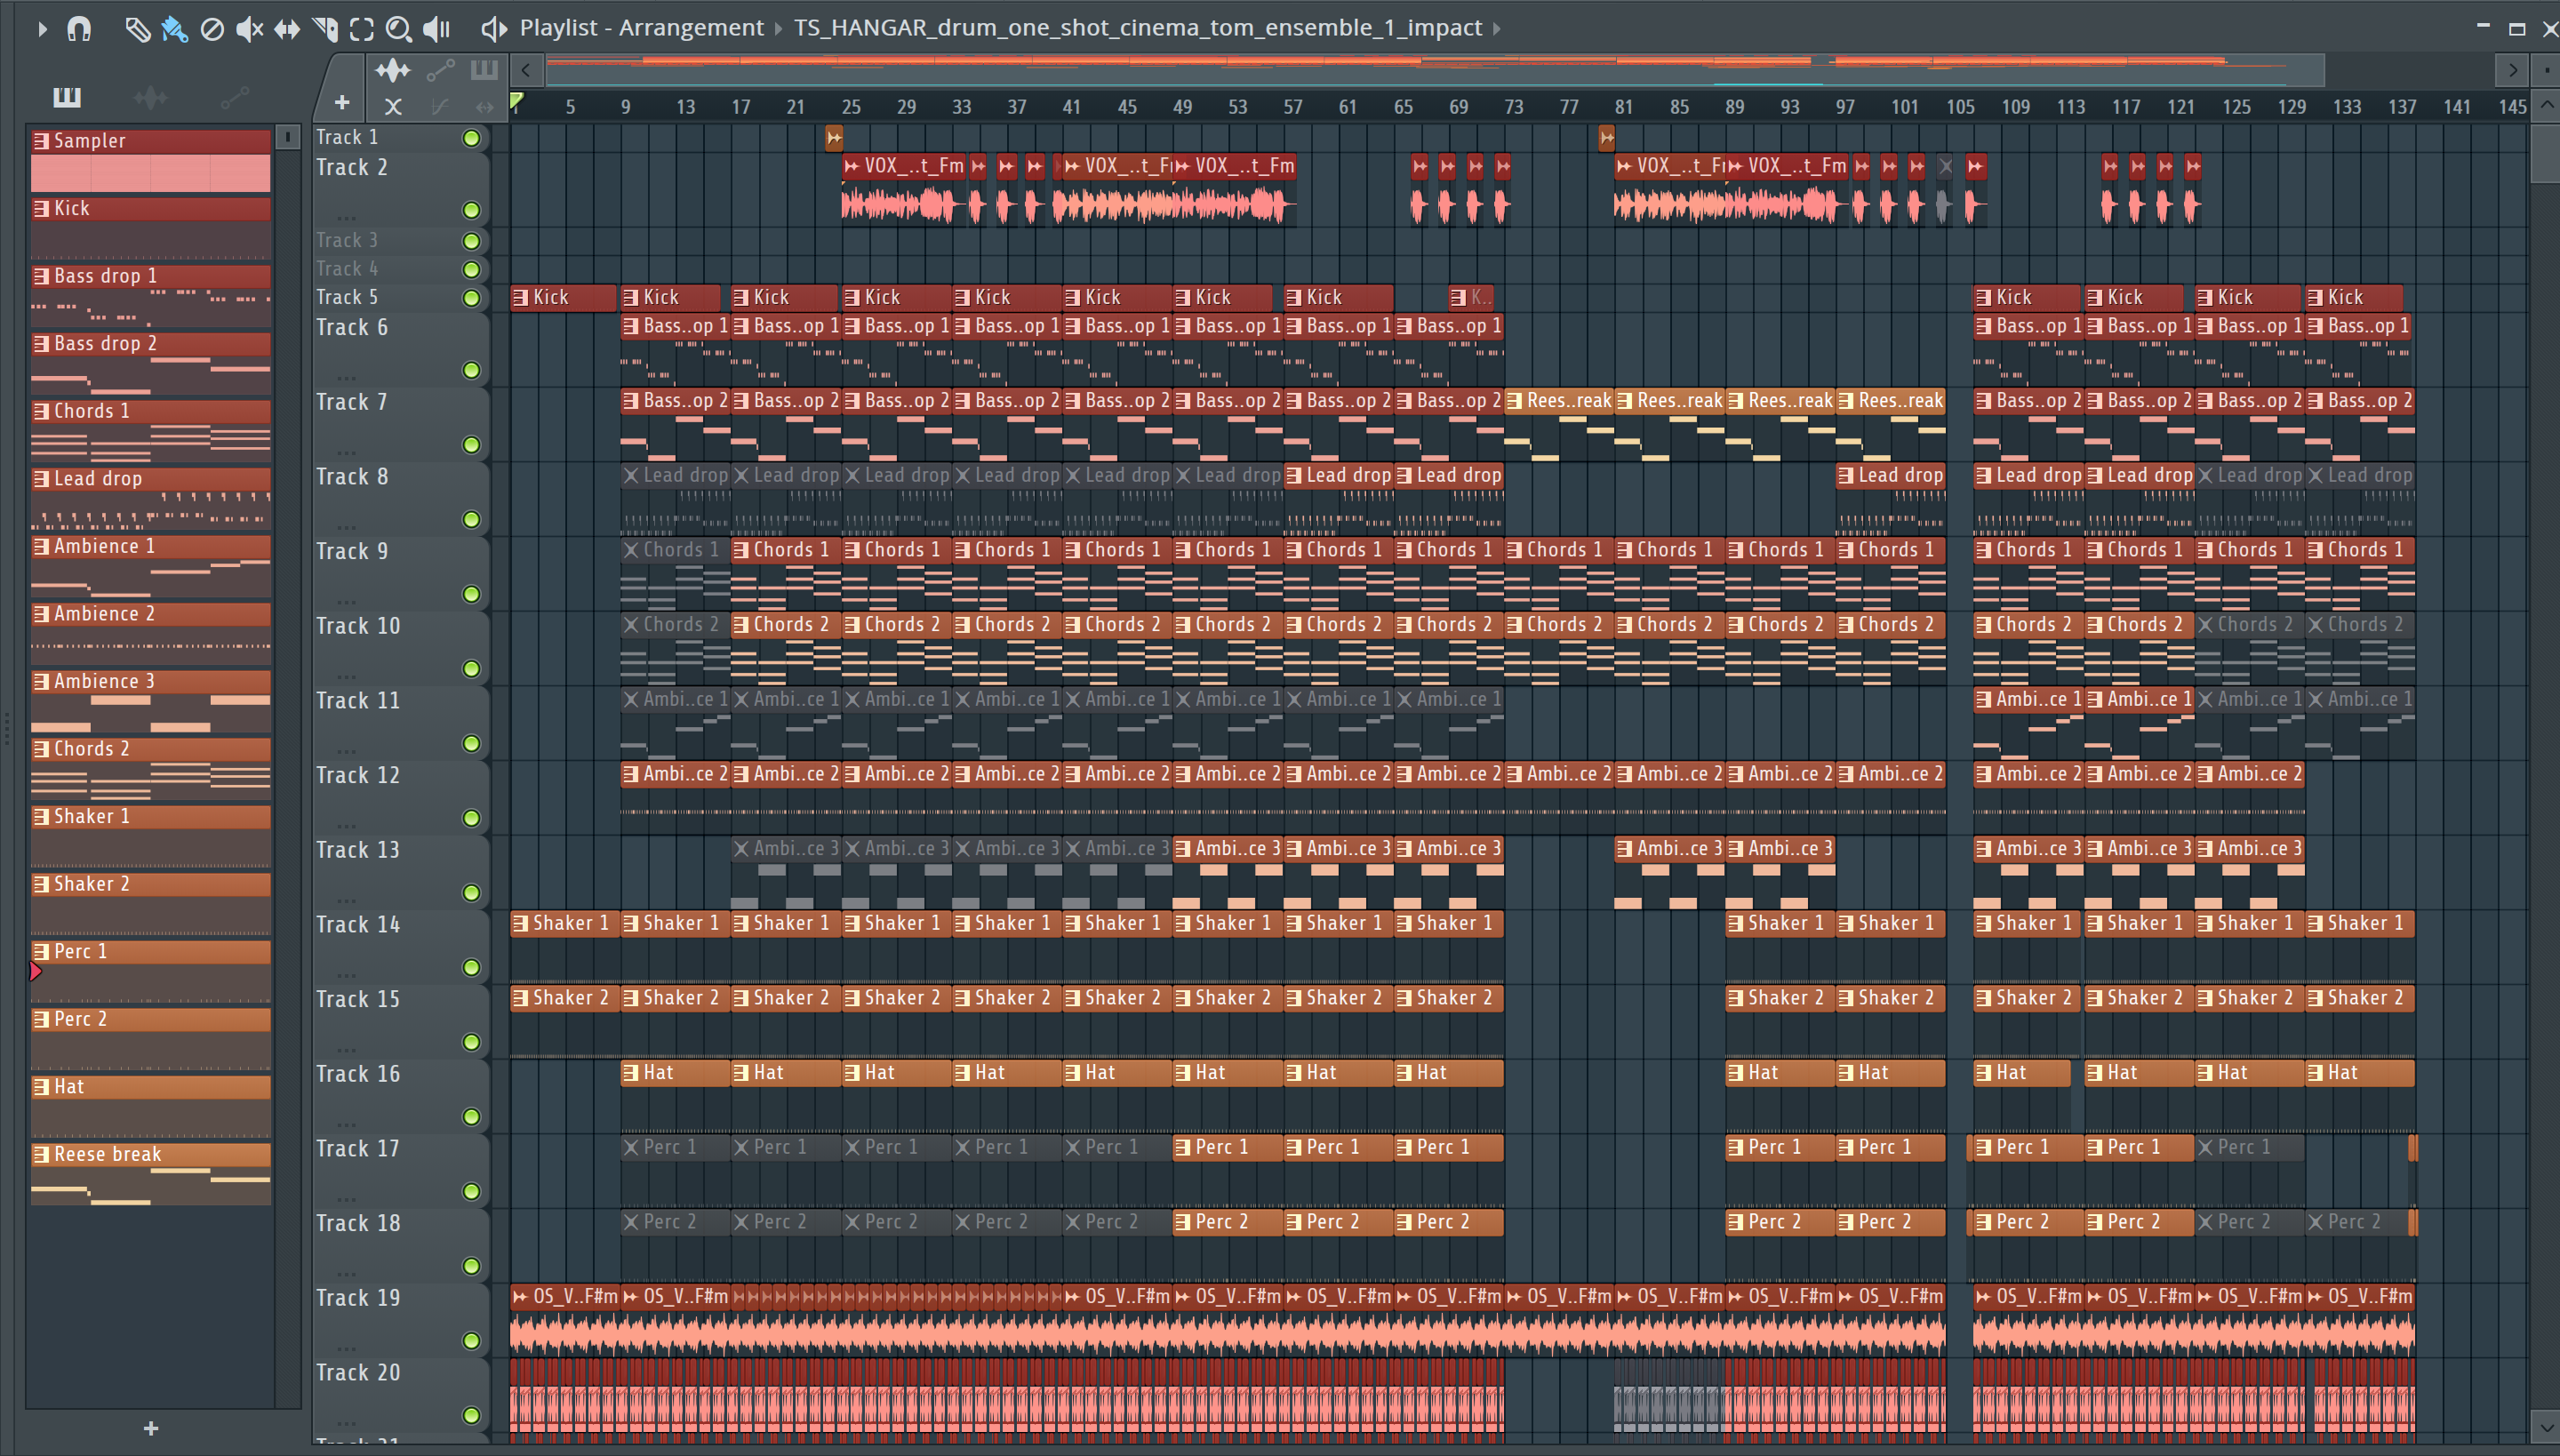Click the Track 7 header label
Screen dimensions: 2560x1456
(351, 402)
